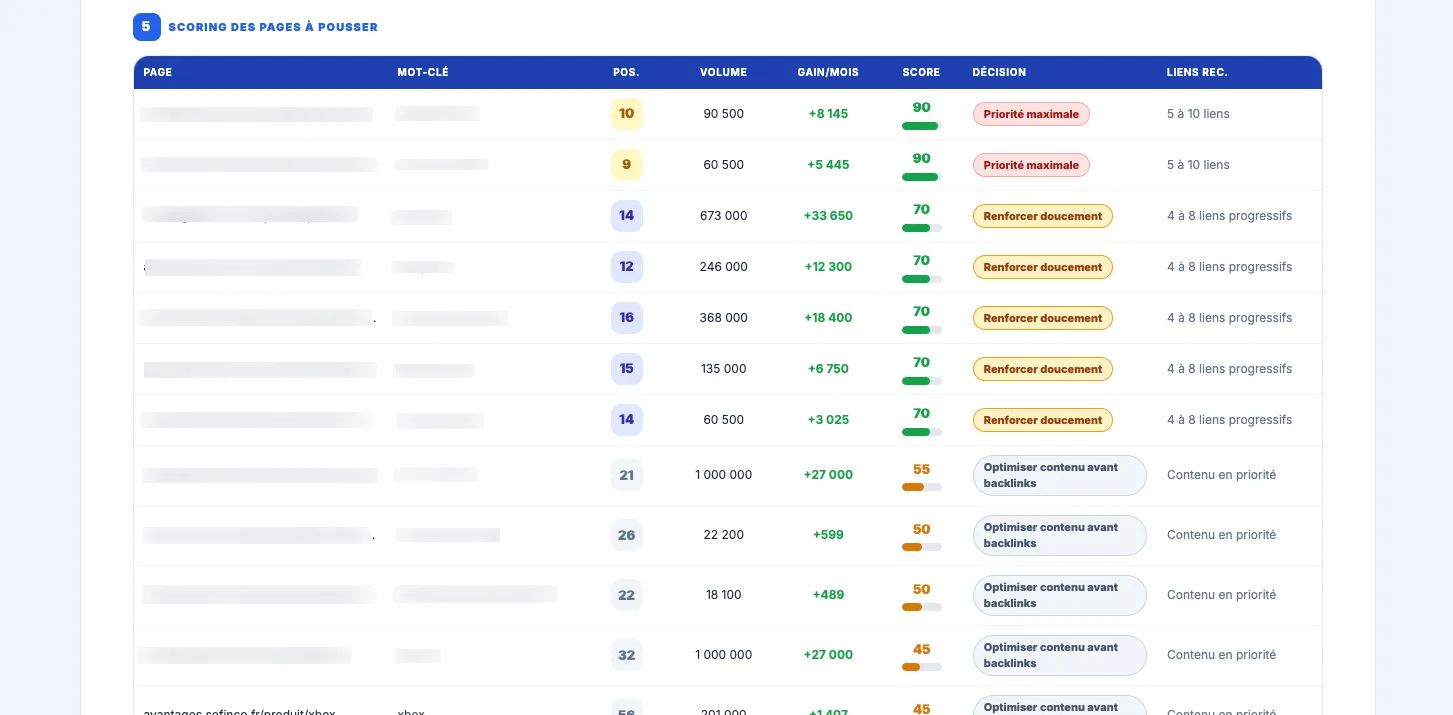The height and width of the screenshot is (715, 1453).
Task: Click the SCORE column header
Action: (x=921, y=72)
